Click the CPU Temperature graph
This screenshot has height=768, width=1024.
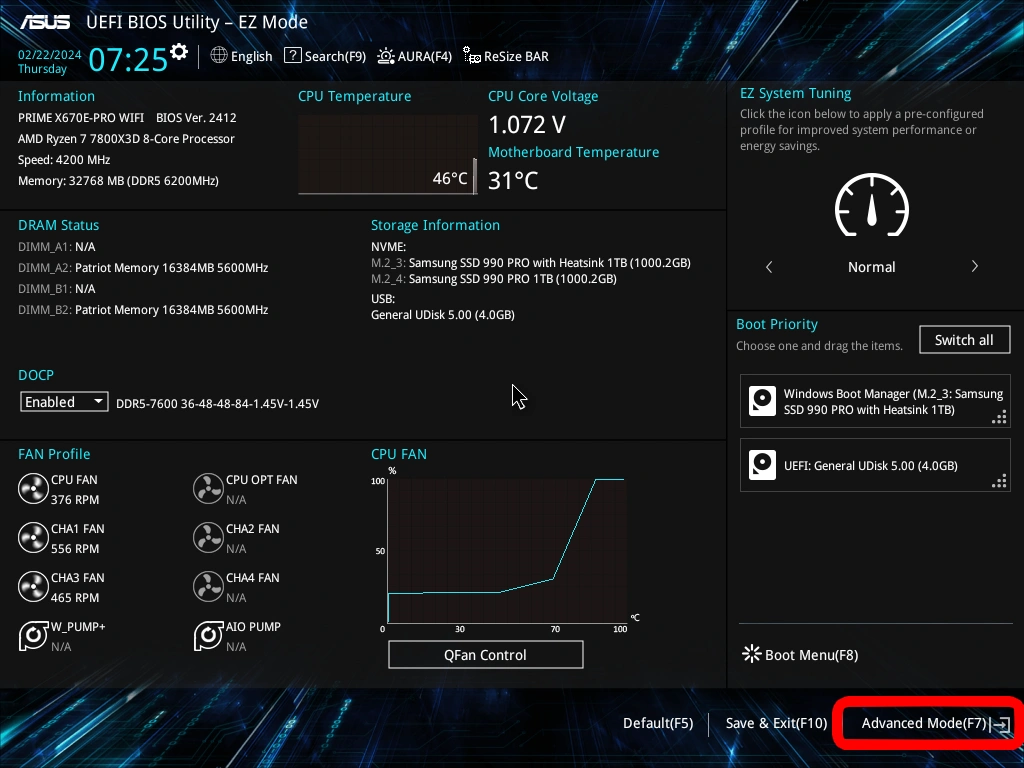pos(388,155)
